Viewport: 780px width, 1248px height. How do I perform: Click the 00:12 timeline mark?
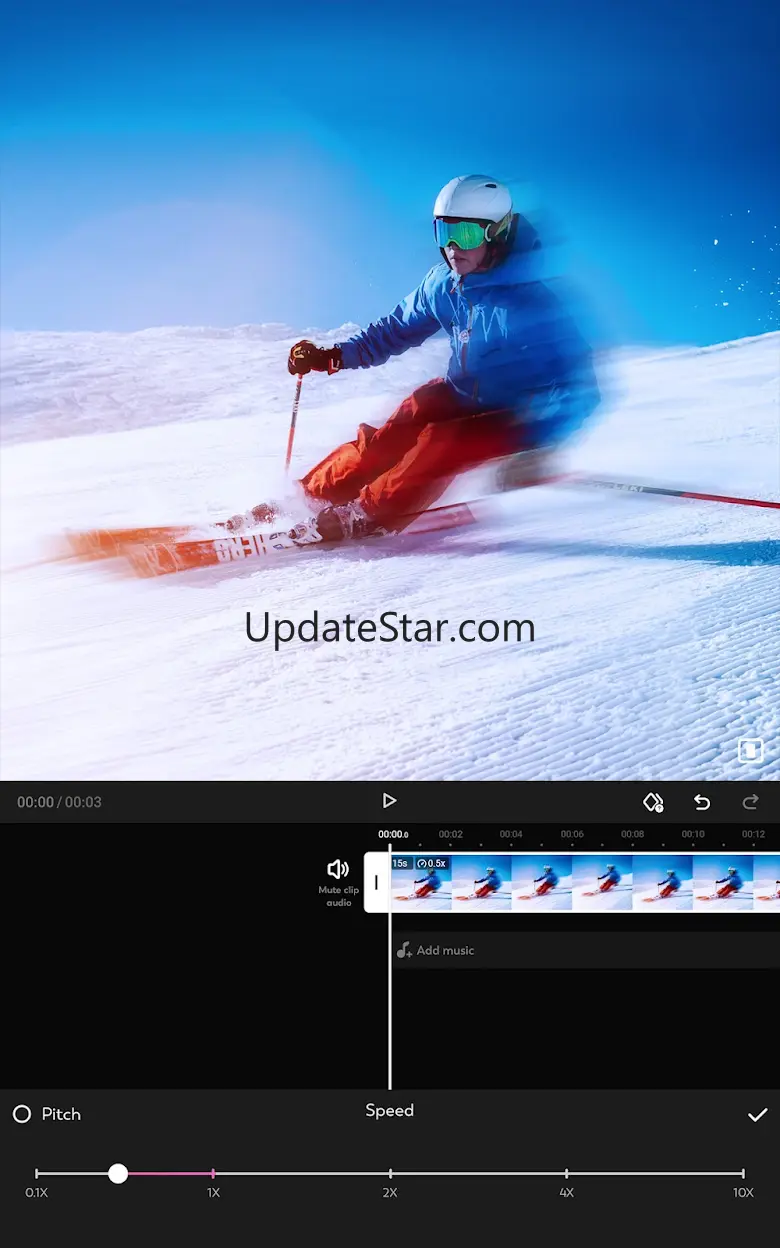point(753,834)
